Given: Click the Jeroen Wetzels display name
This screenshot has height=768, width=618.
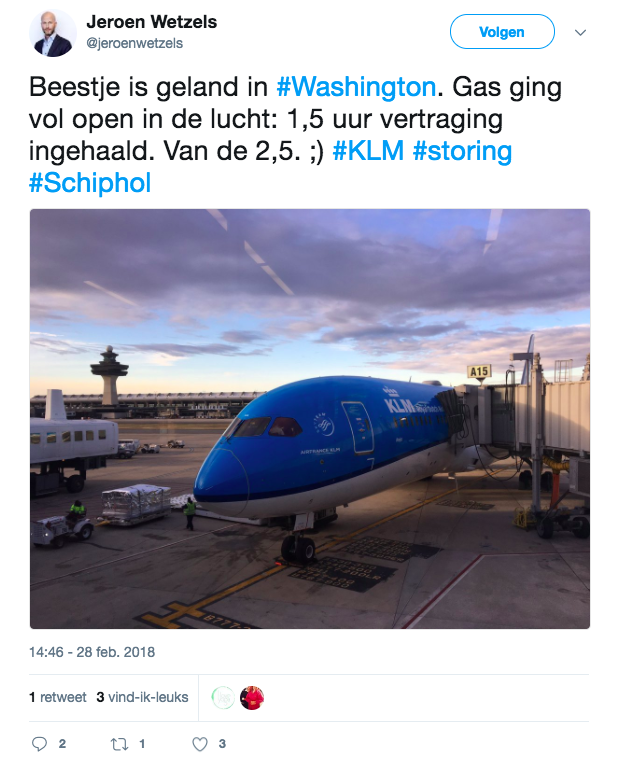Looking at the screenshot, I should click(152, 22).
